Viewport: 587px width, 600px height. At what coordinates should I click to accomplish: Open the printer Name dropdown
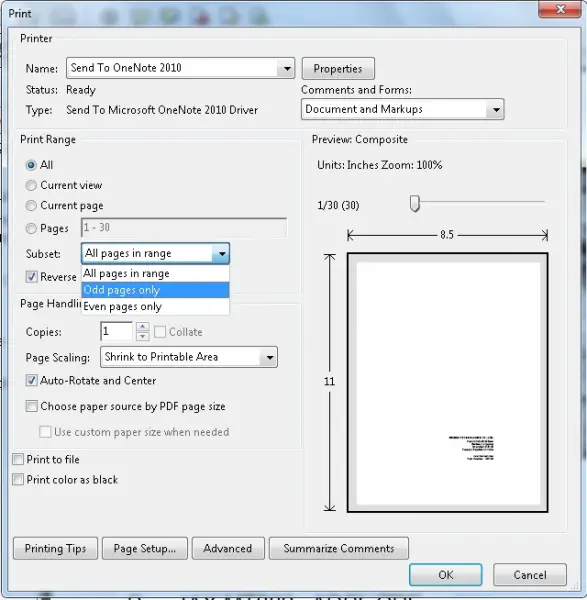pyautogui.click(x=287, y=68)
